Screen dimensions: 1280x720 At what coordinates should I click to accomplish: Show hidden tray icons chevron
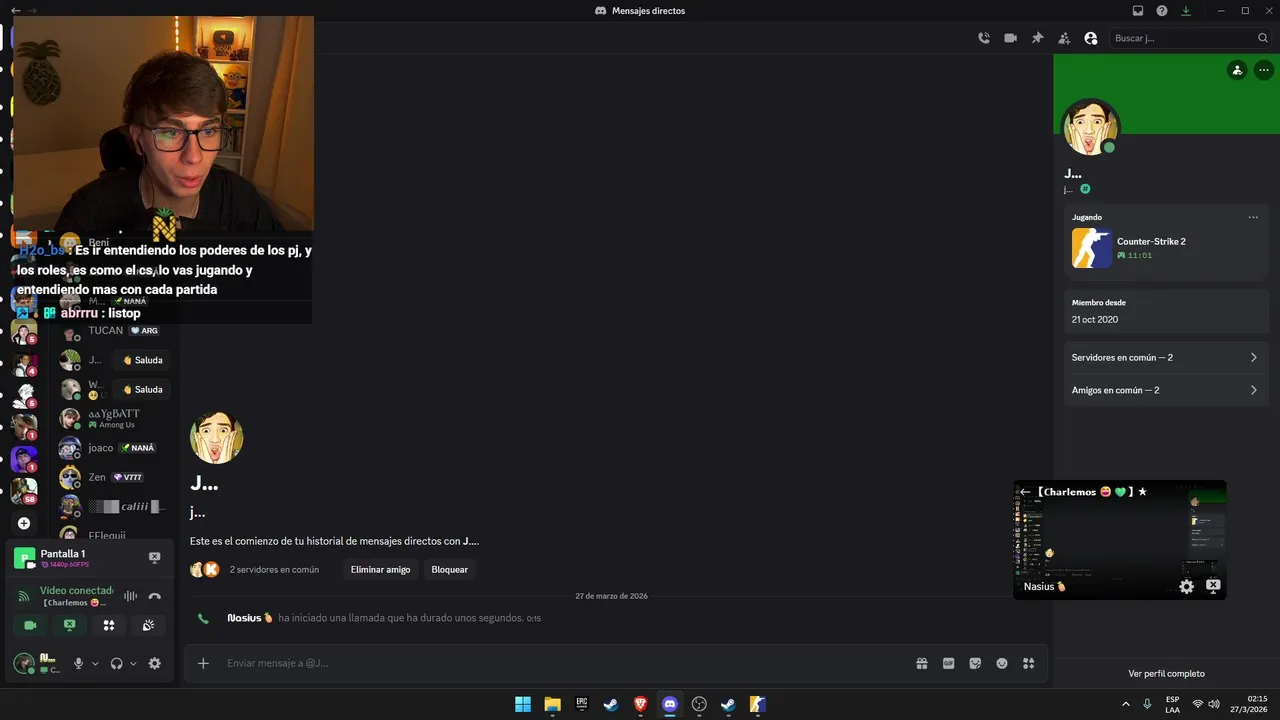click(x=1125, y=704)
